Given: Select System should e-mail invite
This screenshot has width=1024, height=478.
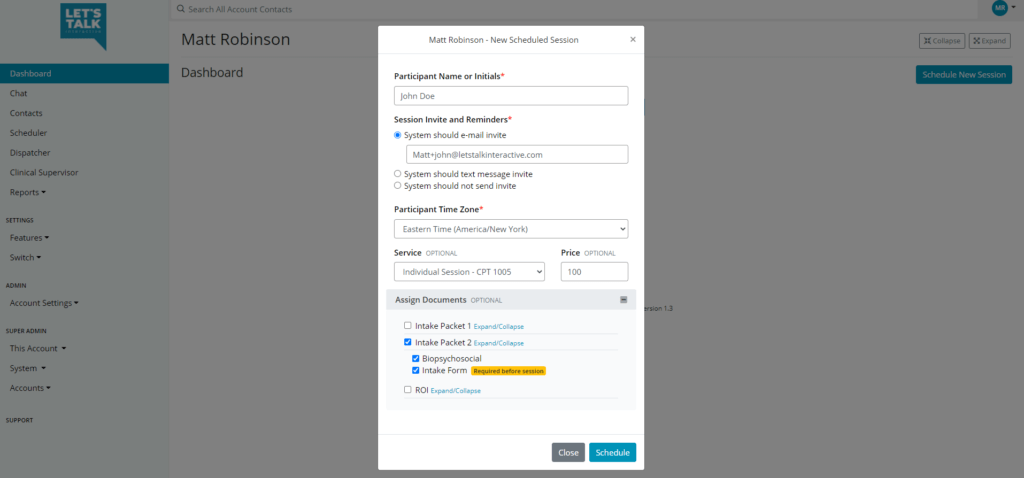Looking at the screenshot, I should 398,135.
